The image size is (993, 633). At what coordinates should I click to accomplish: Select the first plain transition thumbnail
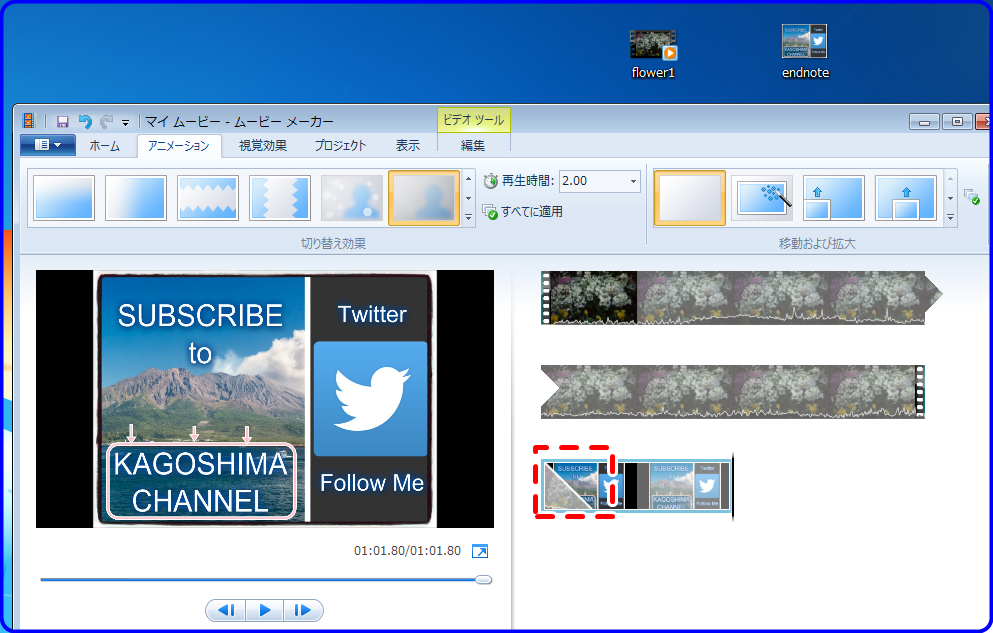[63, 197]
